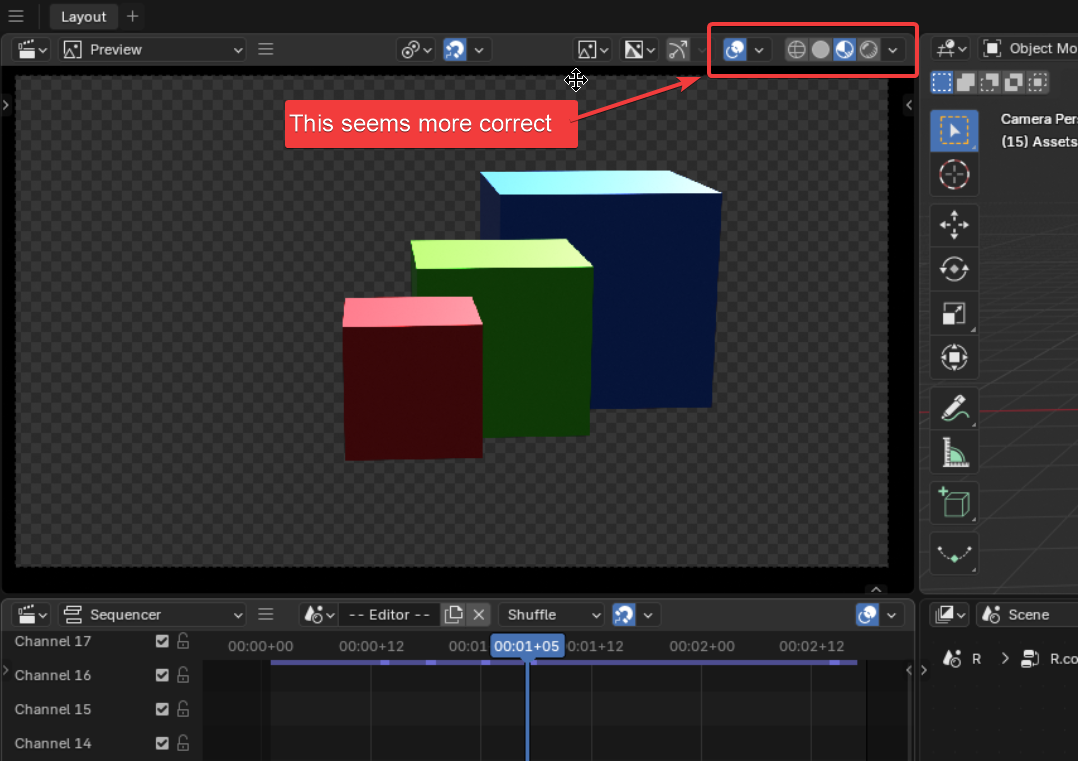1078x761 pixels.
Task: Click the -- Editor -- scene name field
Action: 389,615
